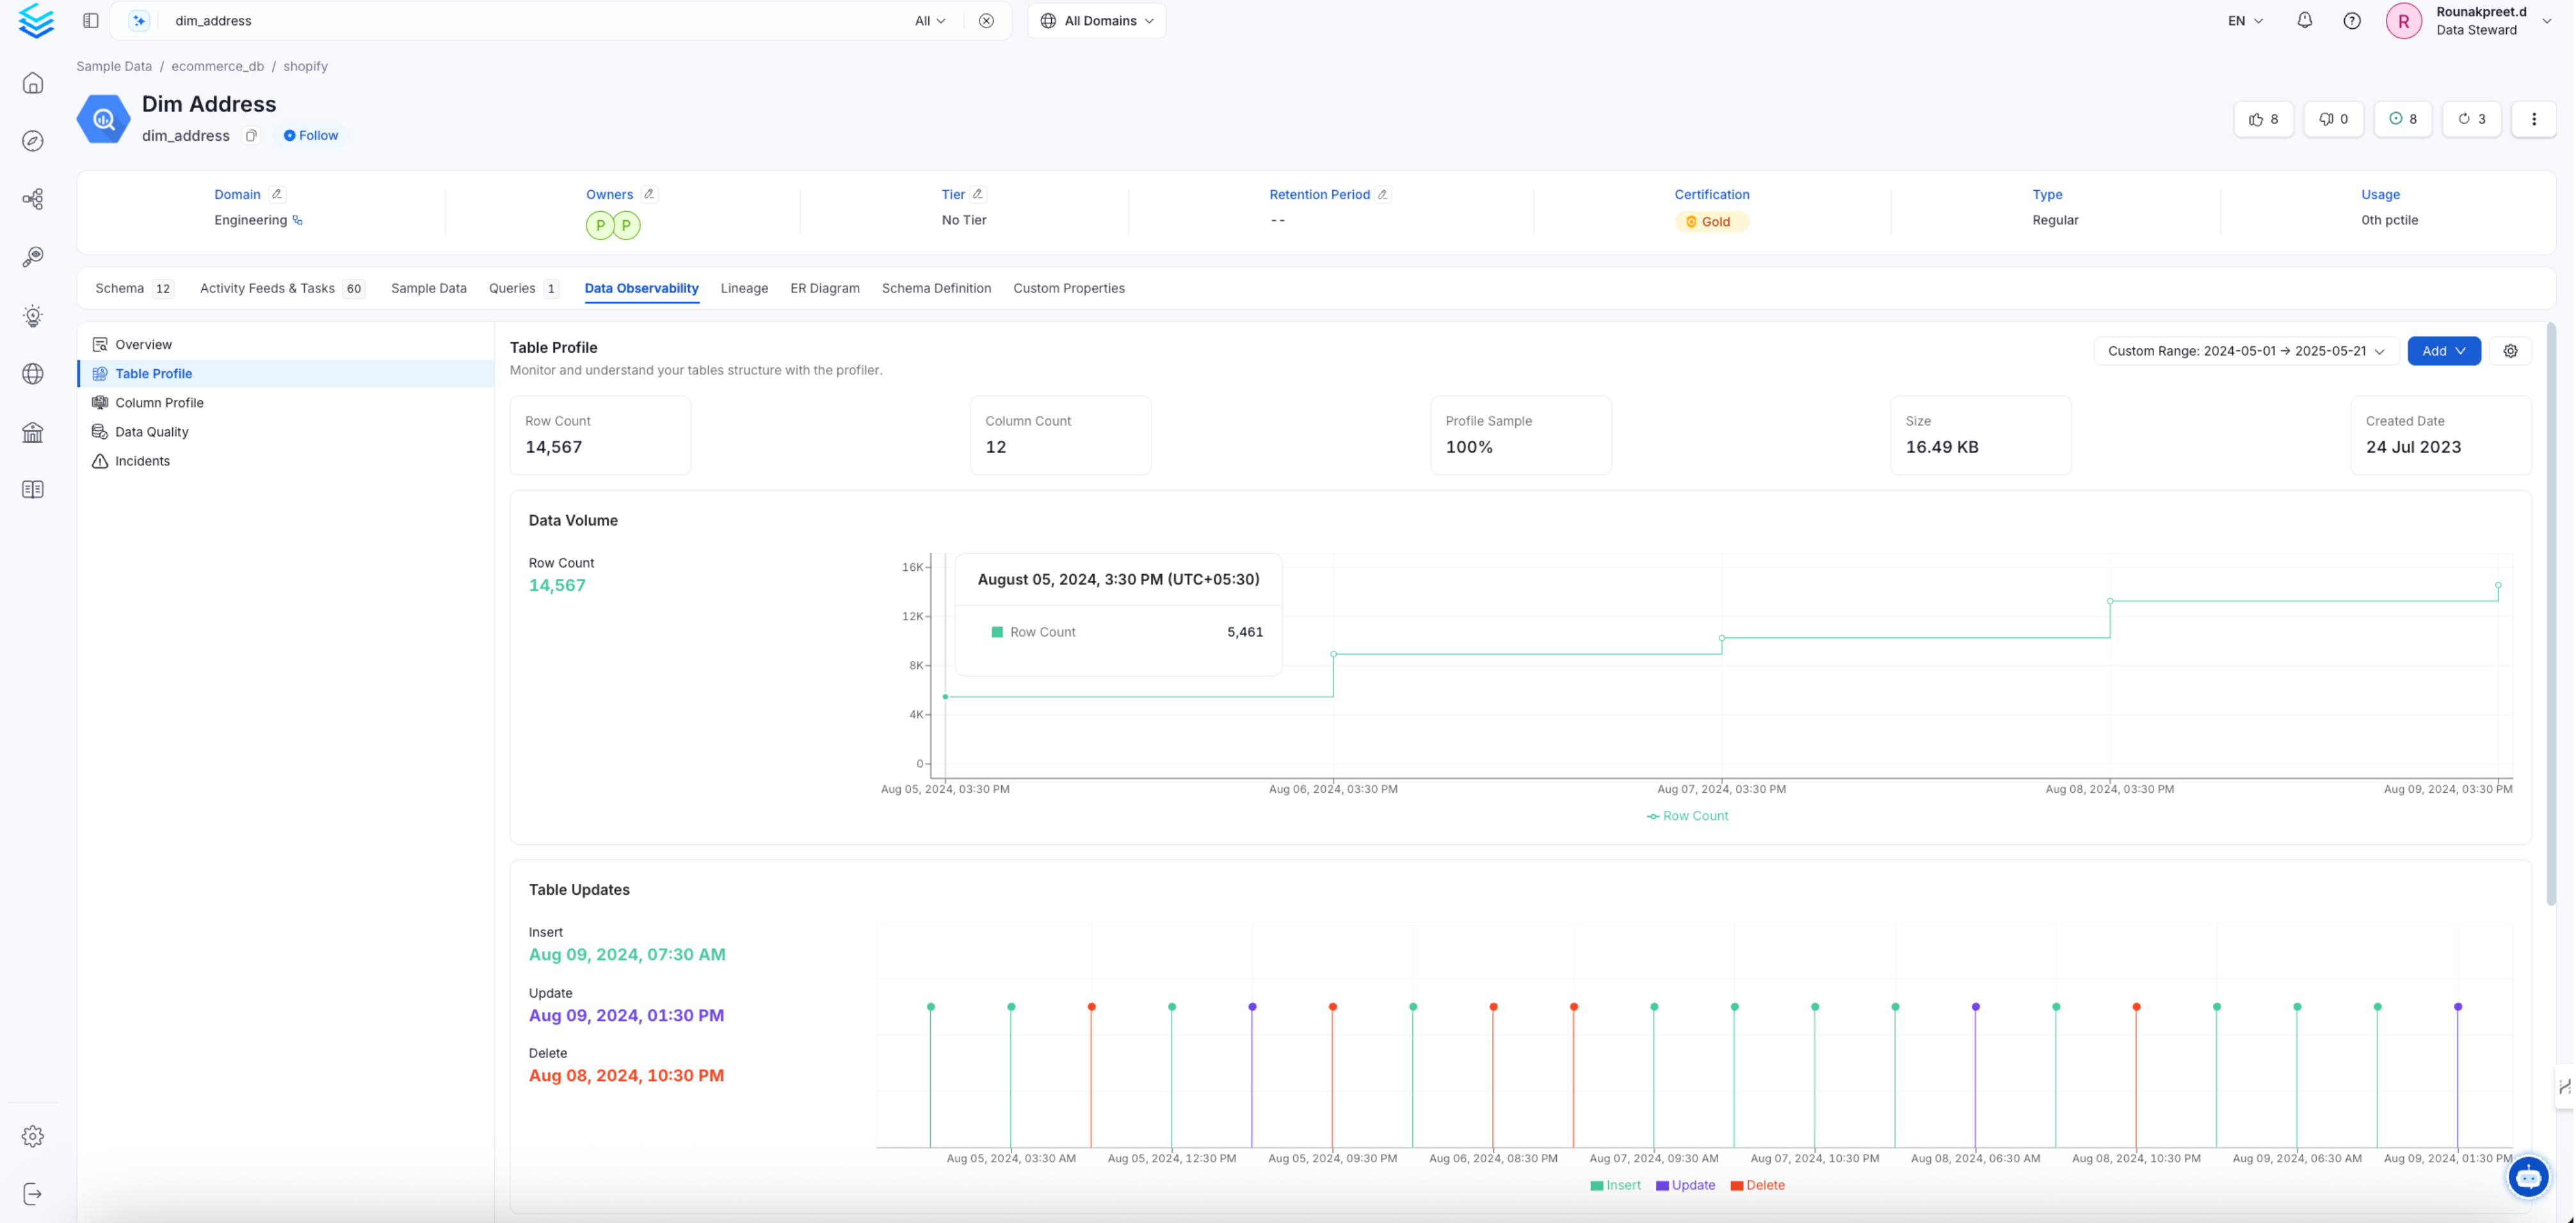Toggle the Row Count legend in Data Volume

[1687, 816]
